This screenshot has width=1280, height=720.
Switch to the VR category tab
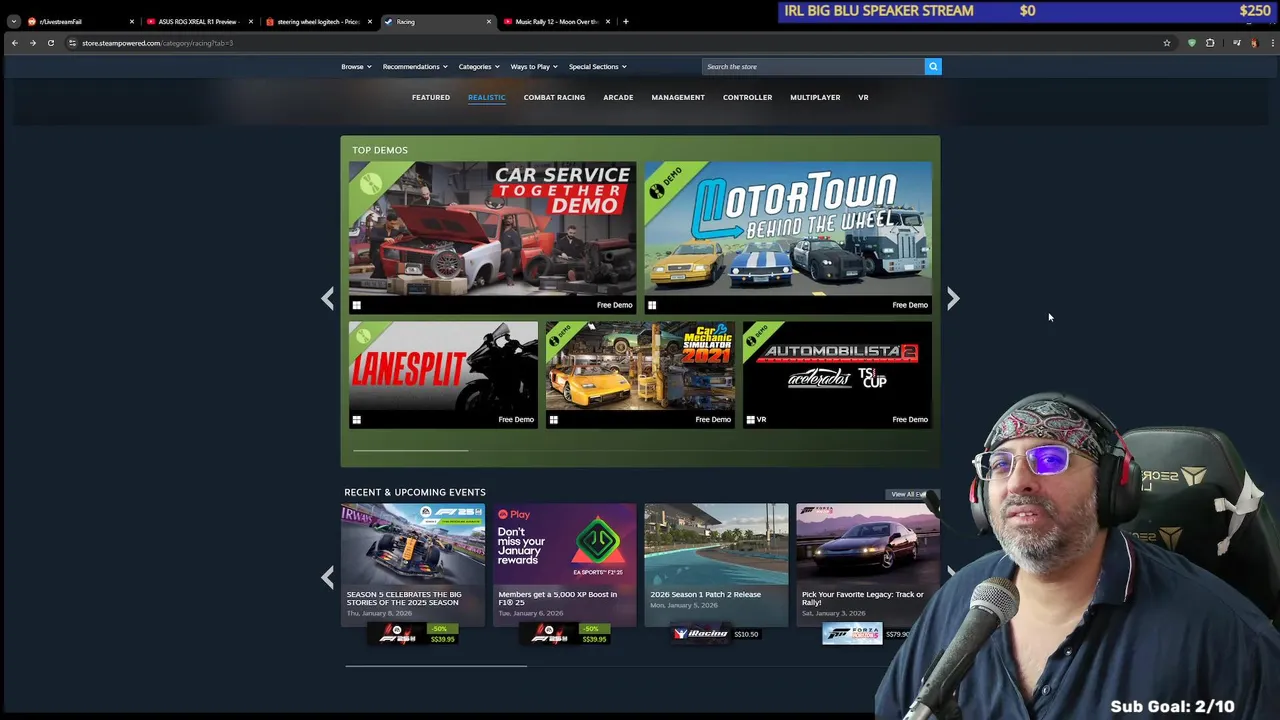point(863,97)
